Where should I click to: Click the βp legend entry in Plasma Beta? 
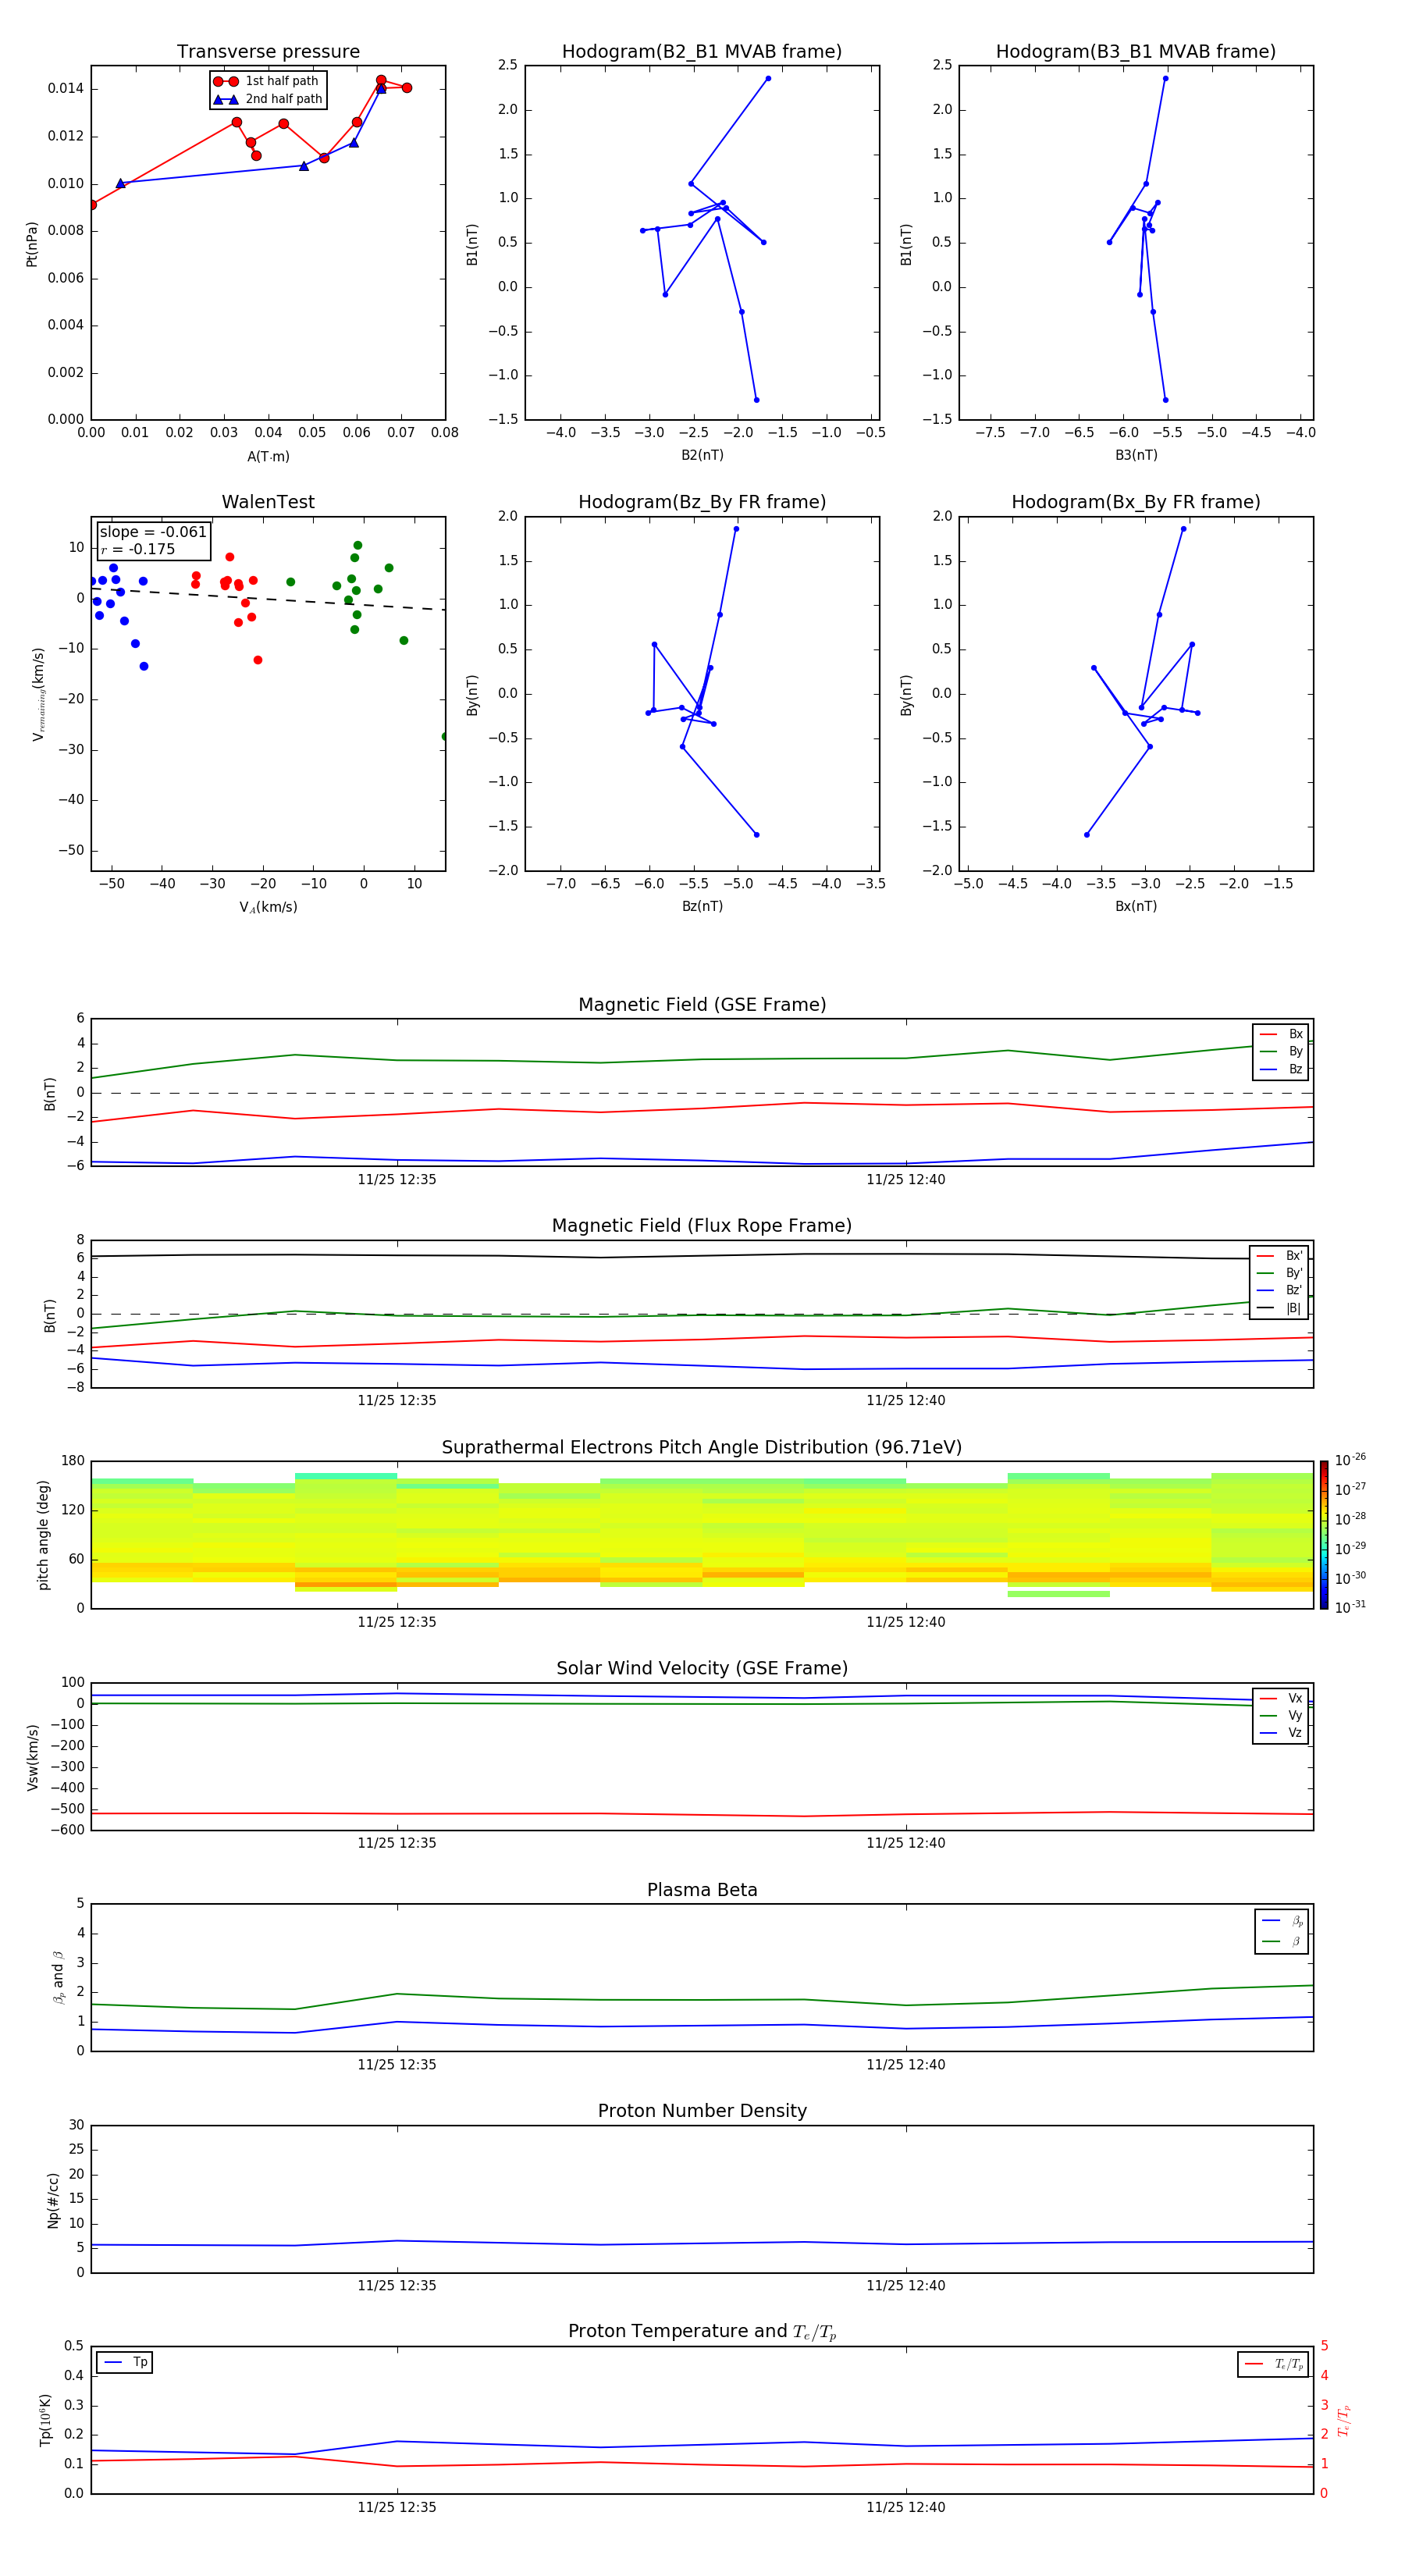coord(1282,1921)
